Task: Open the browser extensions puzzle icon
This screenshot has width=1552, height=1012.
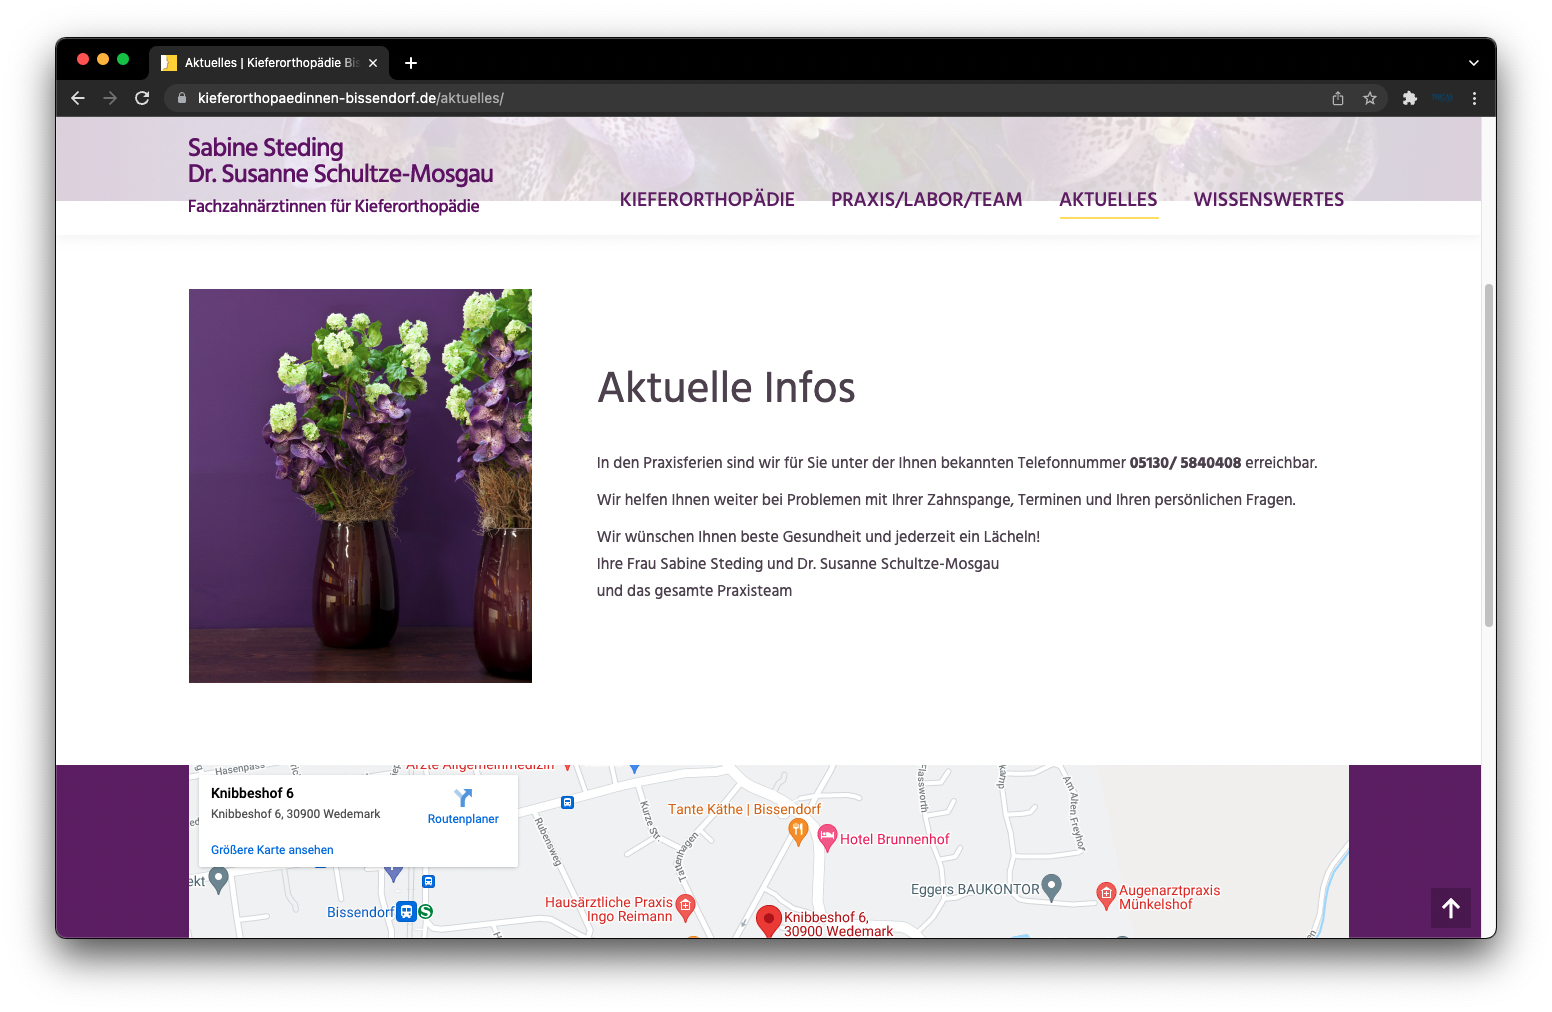Action: point(1410,98)
